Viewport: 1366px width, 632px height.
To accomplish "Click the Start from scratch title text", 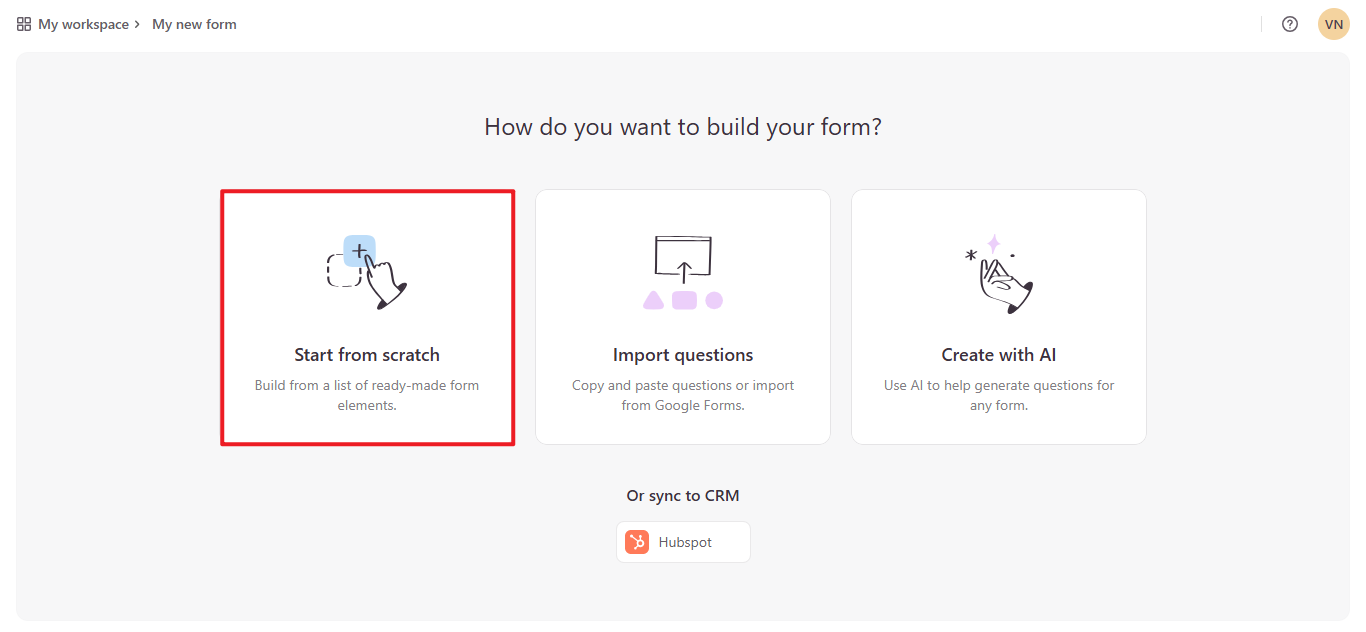I will click(367, 354).
